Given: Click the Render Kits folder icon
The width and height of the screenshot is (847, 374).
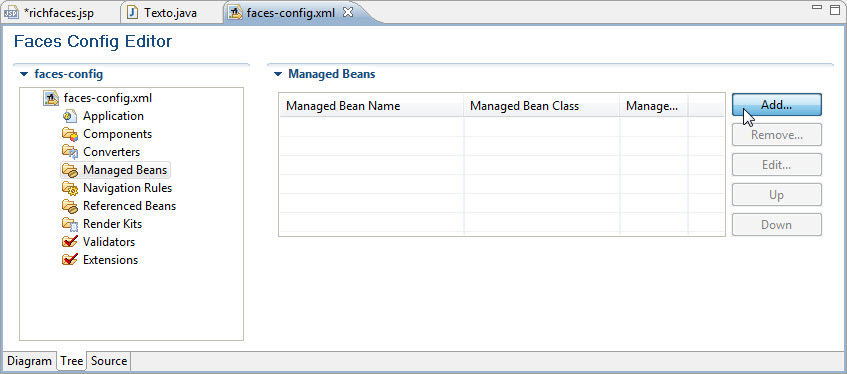Looking at the screenshot, I should 70,224.
